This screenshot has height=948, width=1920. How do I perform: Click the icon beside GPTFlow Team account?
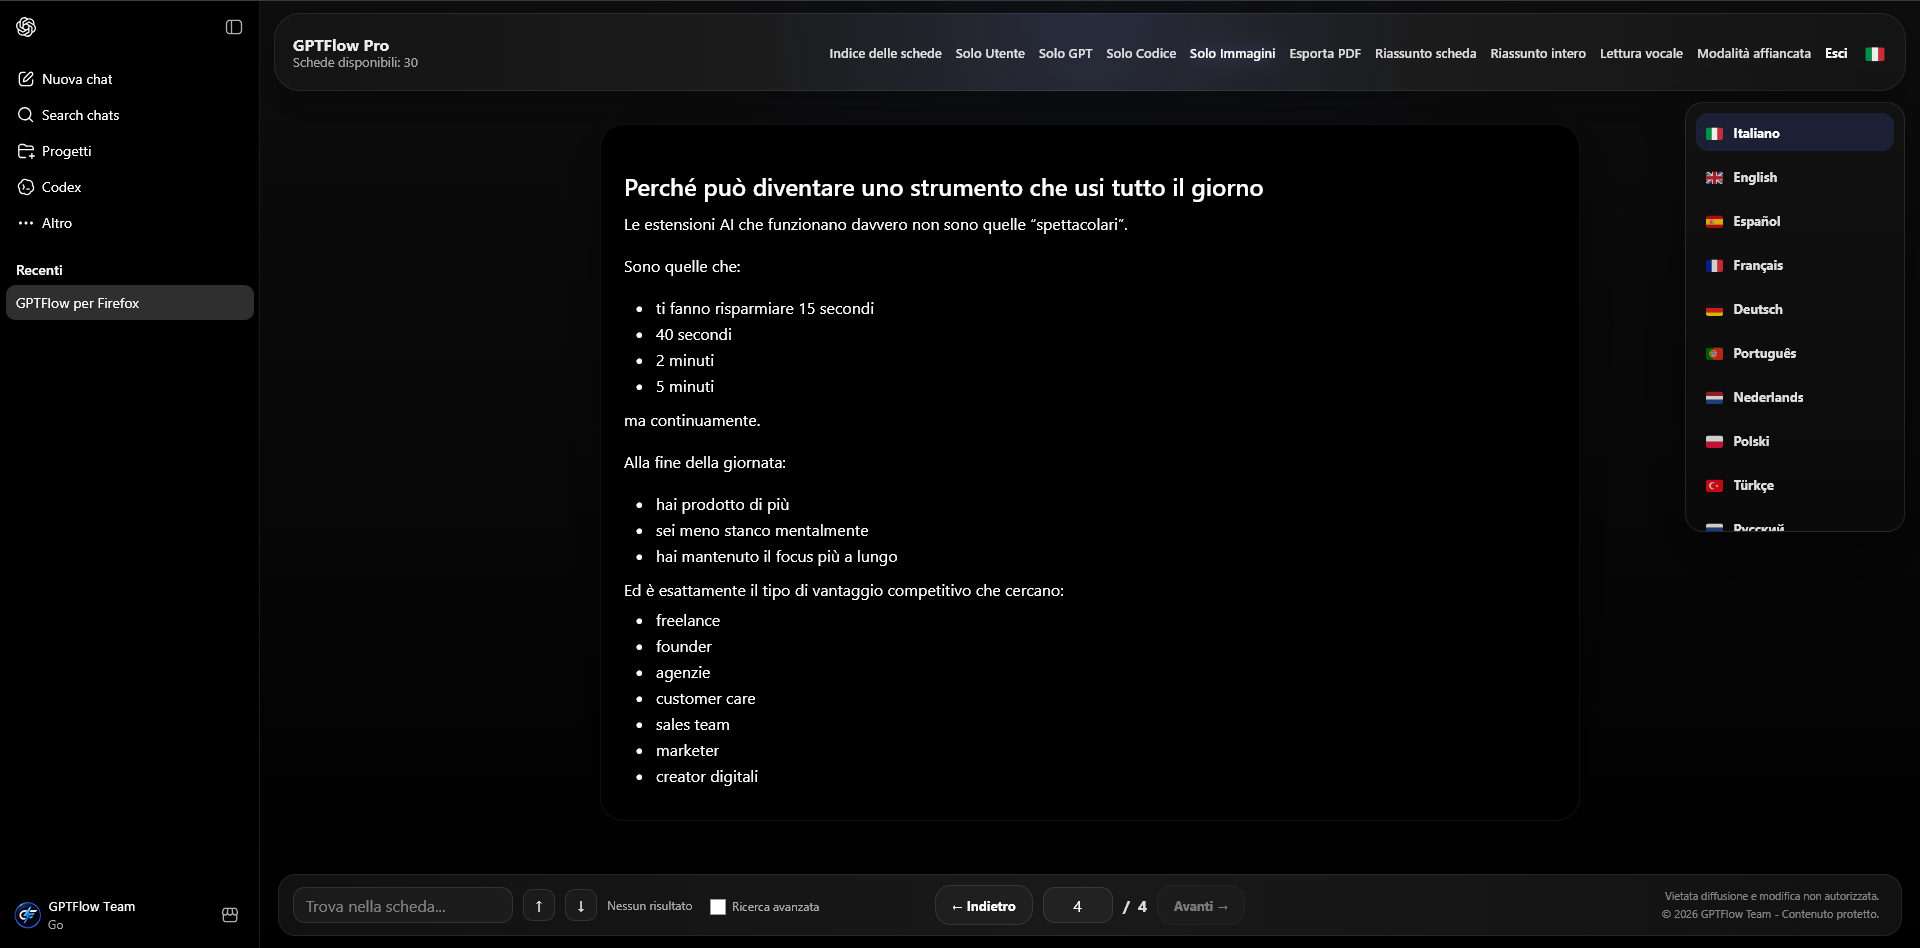click(230, 915)
